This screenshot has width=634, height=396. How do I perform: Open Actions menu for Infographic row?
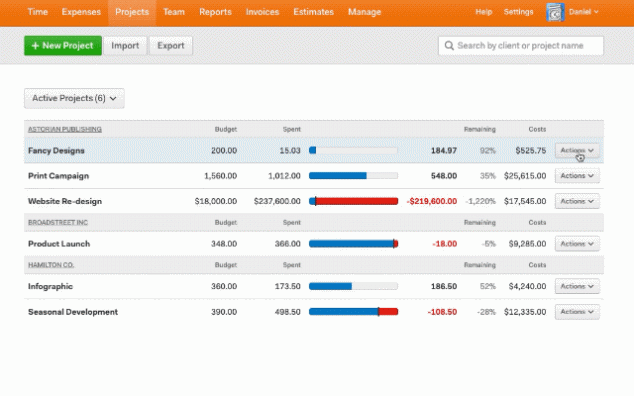click(x=577, y=286)
